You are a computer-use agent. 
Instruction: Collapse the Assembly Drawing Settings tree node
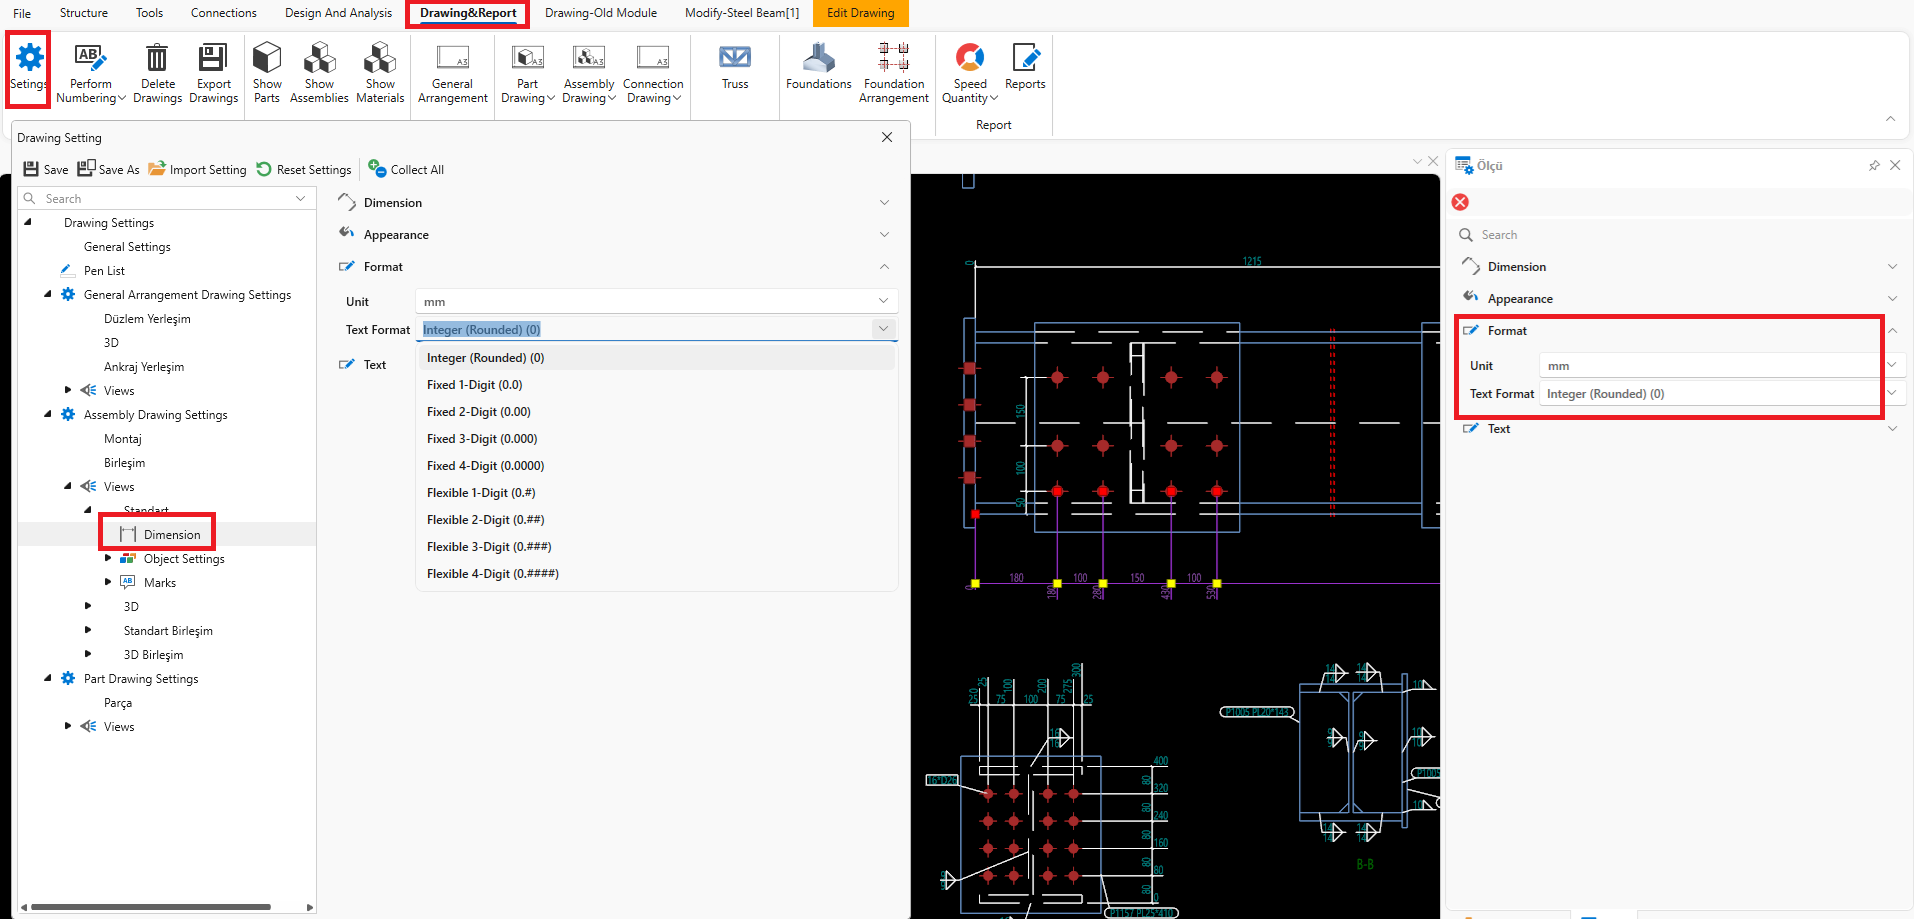[x=48, y=414]
